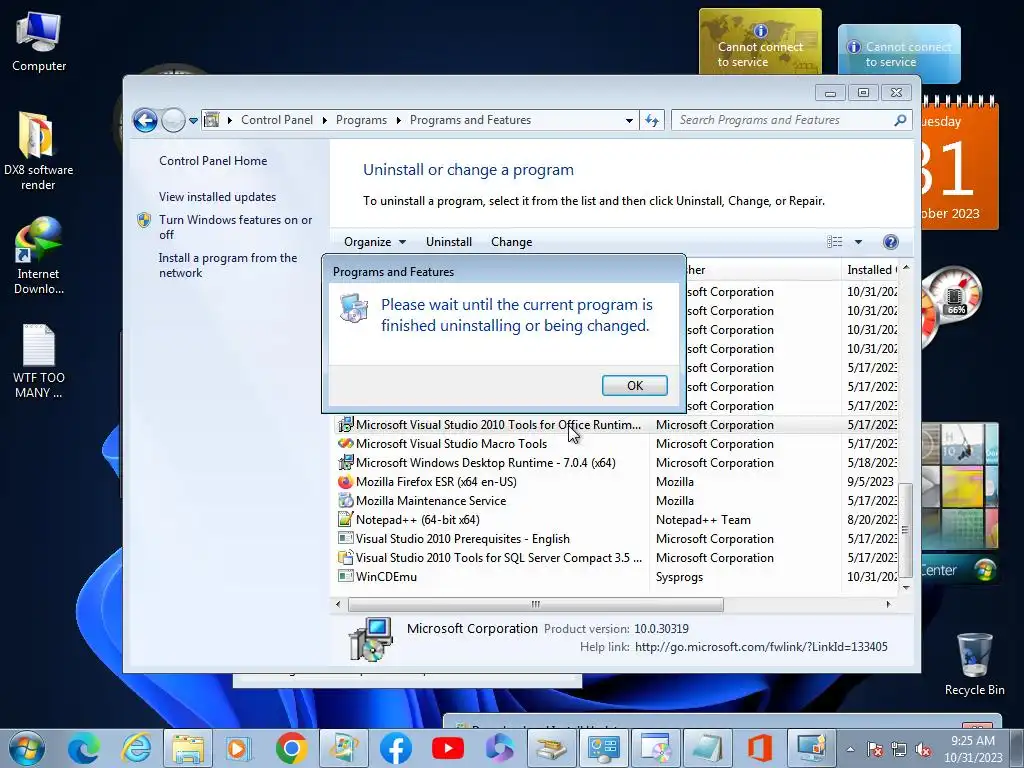Click the Installed On column header

coord(871,270)
